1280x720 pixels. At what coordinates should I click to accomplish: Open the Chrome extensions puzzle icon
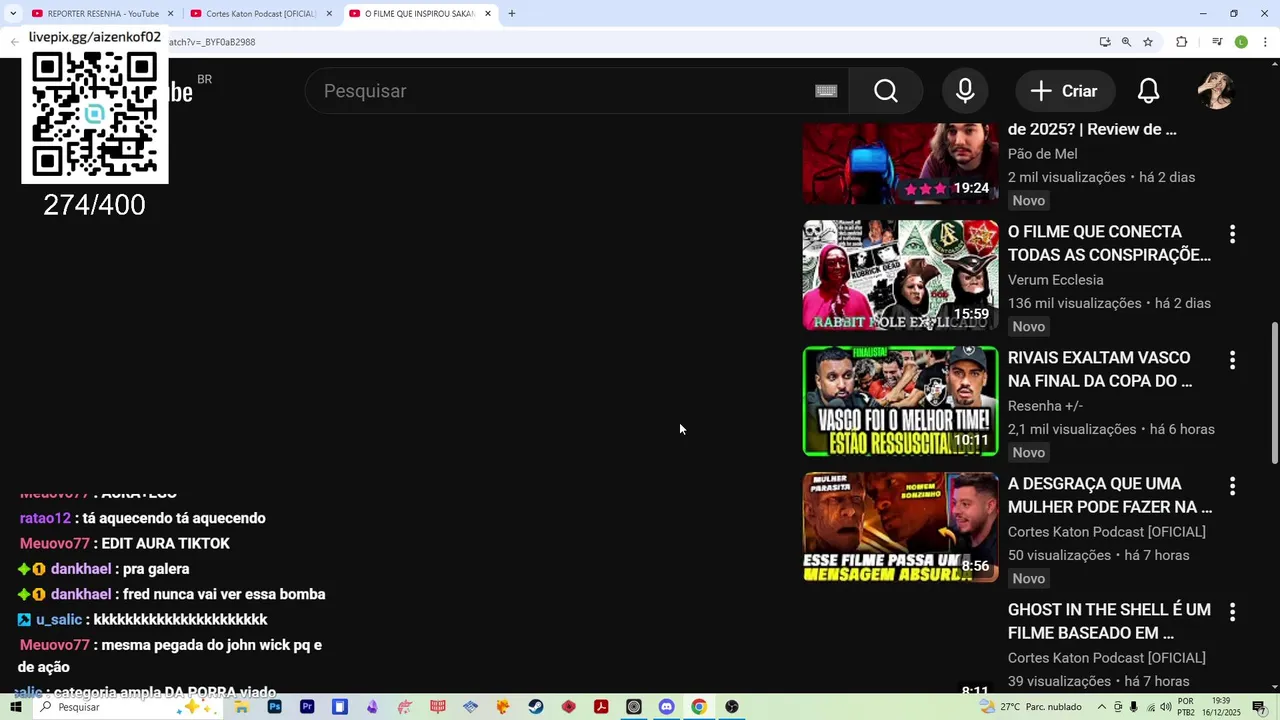[1181, 42]
